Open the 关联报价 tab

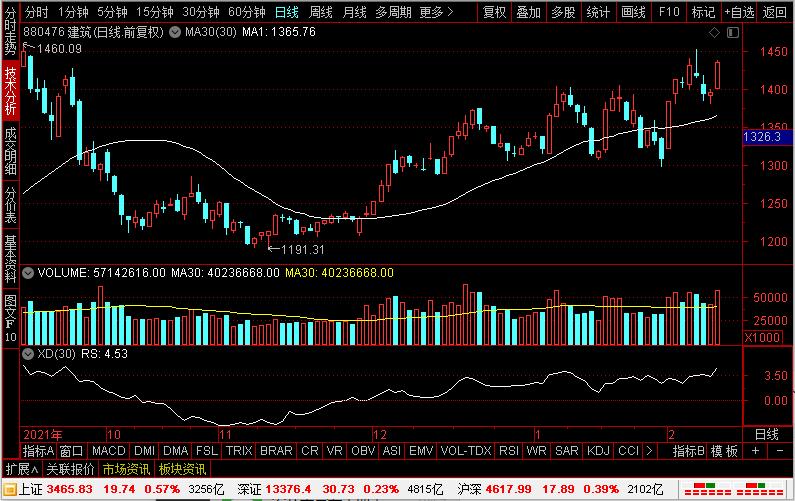70,469
